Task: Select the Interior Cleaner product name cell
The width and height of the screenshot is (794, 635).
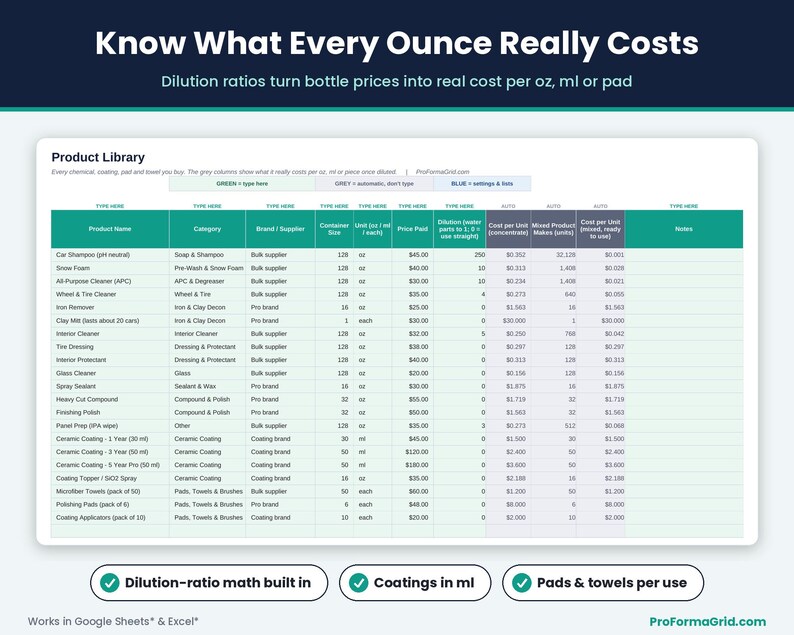Action: point(110,334)
